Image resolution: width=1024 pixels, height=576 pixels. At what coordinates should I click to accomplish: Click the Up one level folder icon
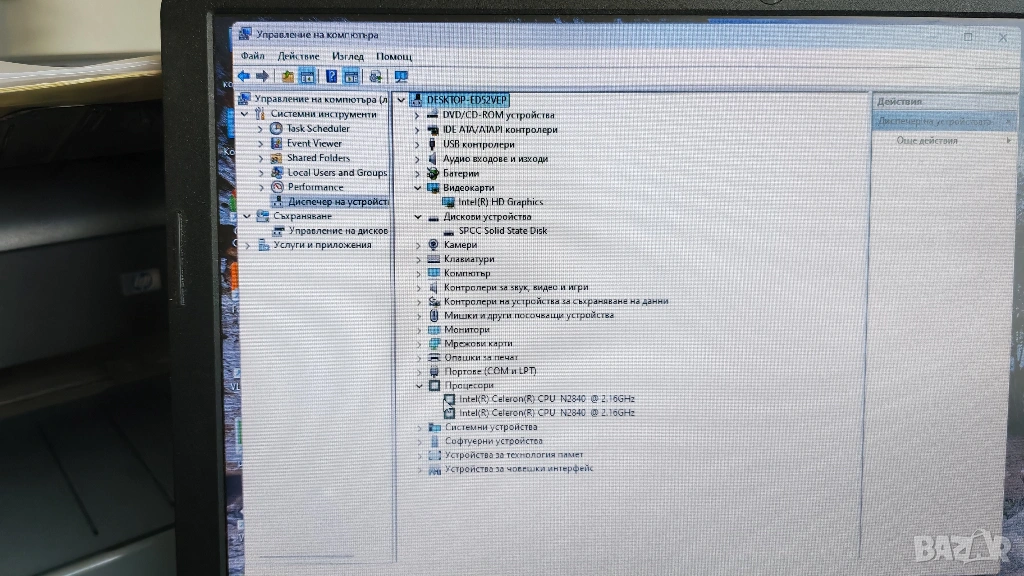[x=287, y=76]
